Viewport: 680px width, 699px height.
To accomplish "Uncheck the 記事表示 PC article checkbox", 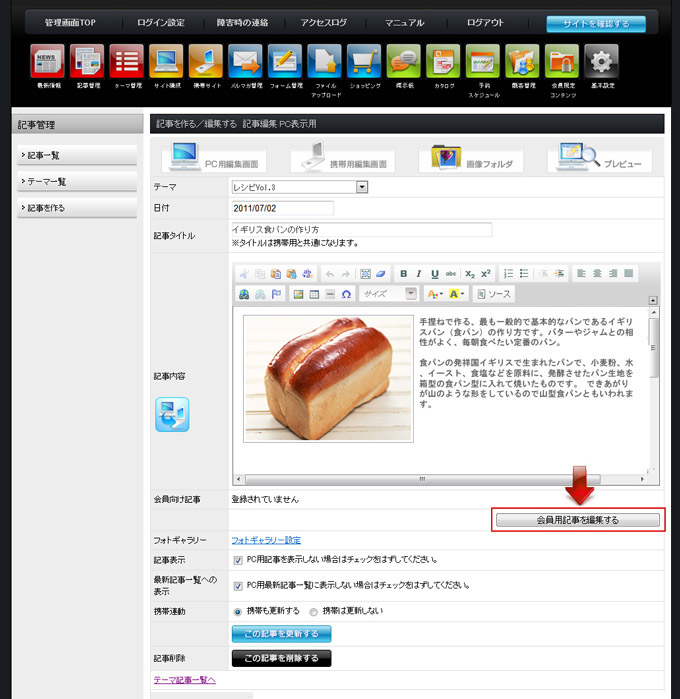I will point(237,560).
